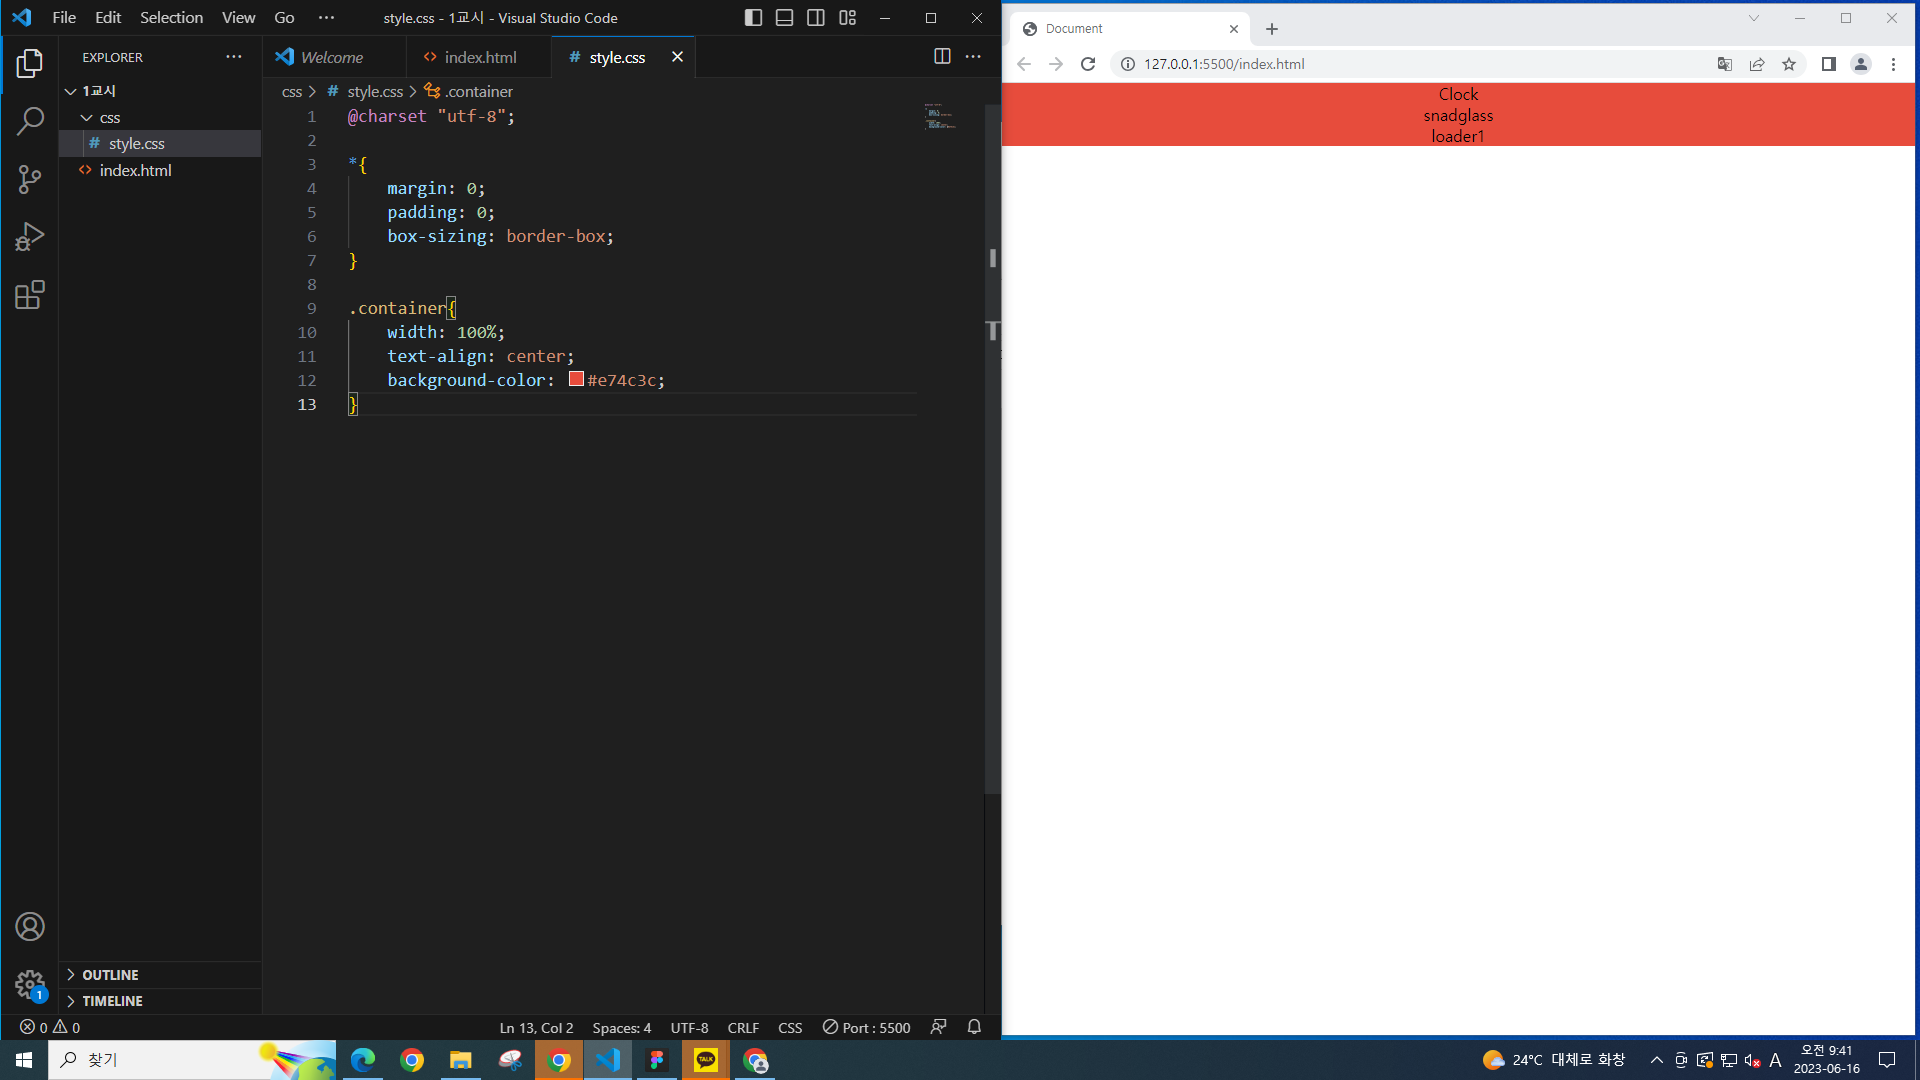Click the notifications bell in status bar

(x=974, y=1027)
